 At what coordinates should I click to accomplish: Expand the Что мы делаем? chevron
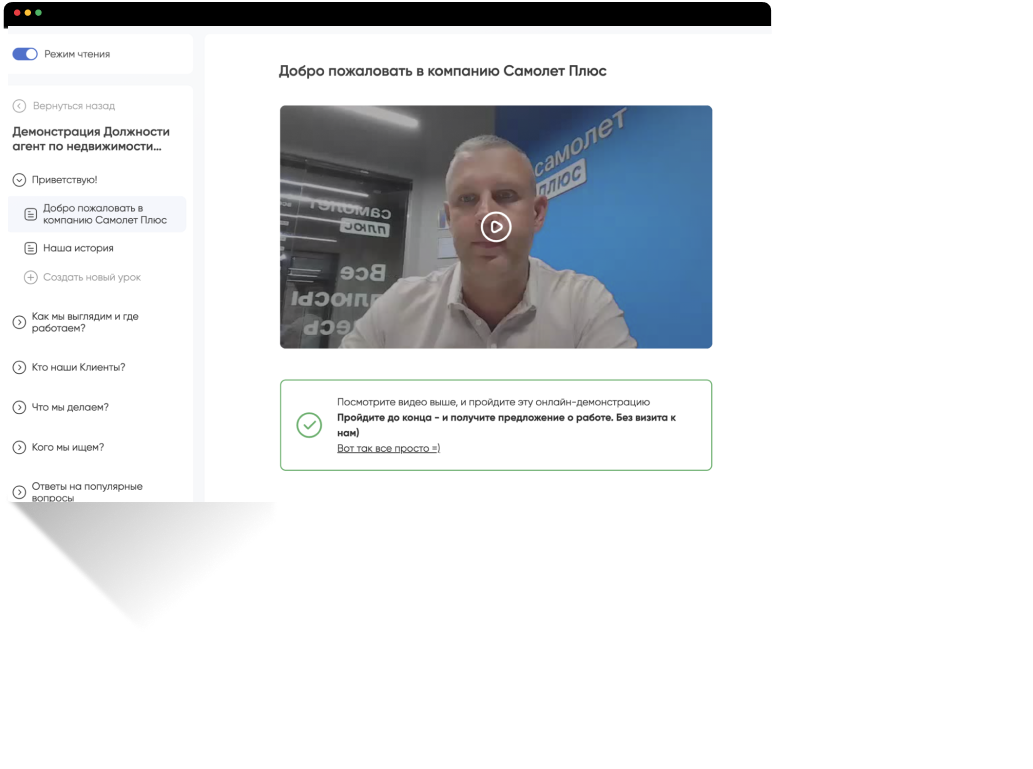[x=19, y=408]
